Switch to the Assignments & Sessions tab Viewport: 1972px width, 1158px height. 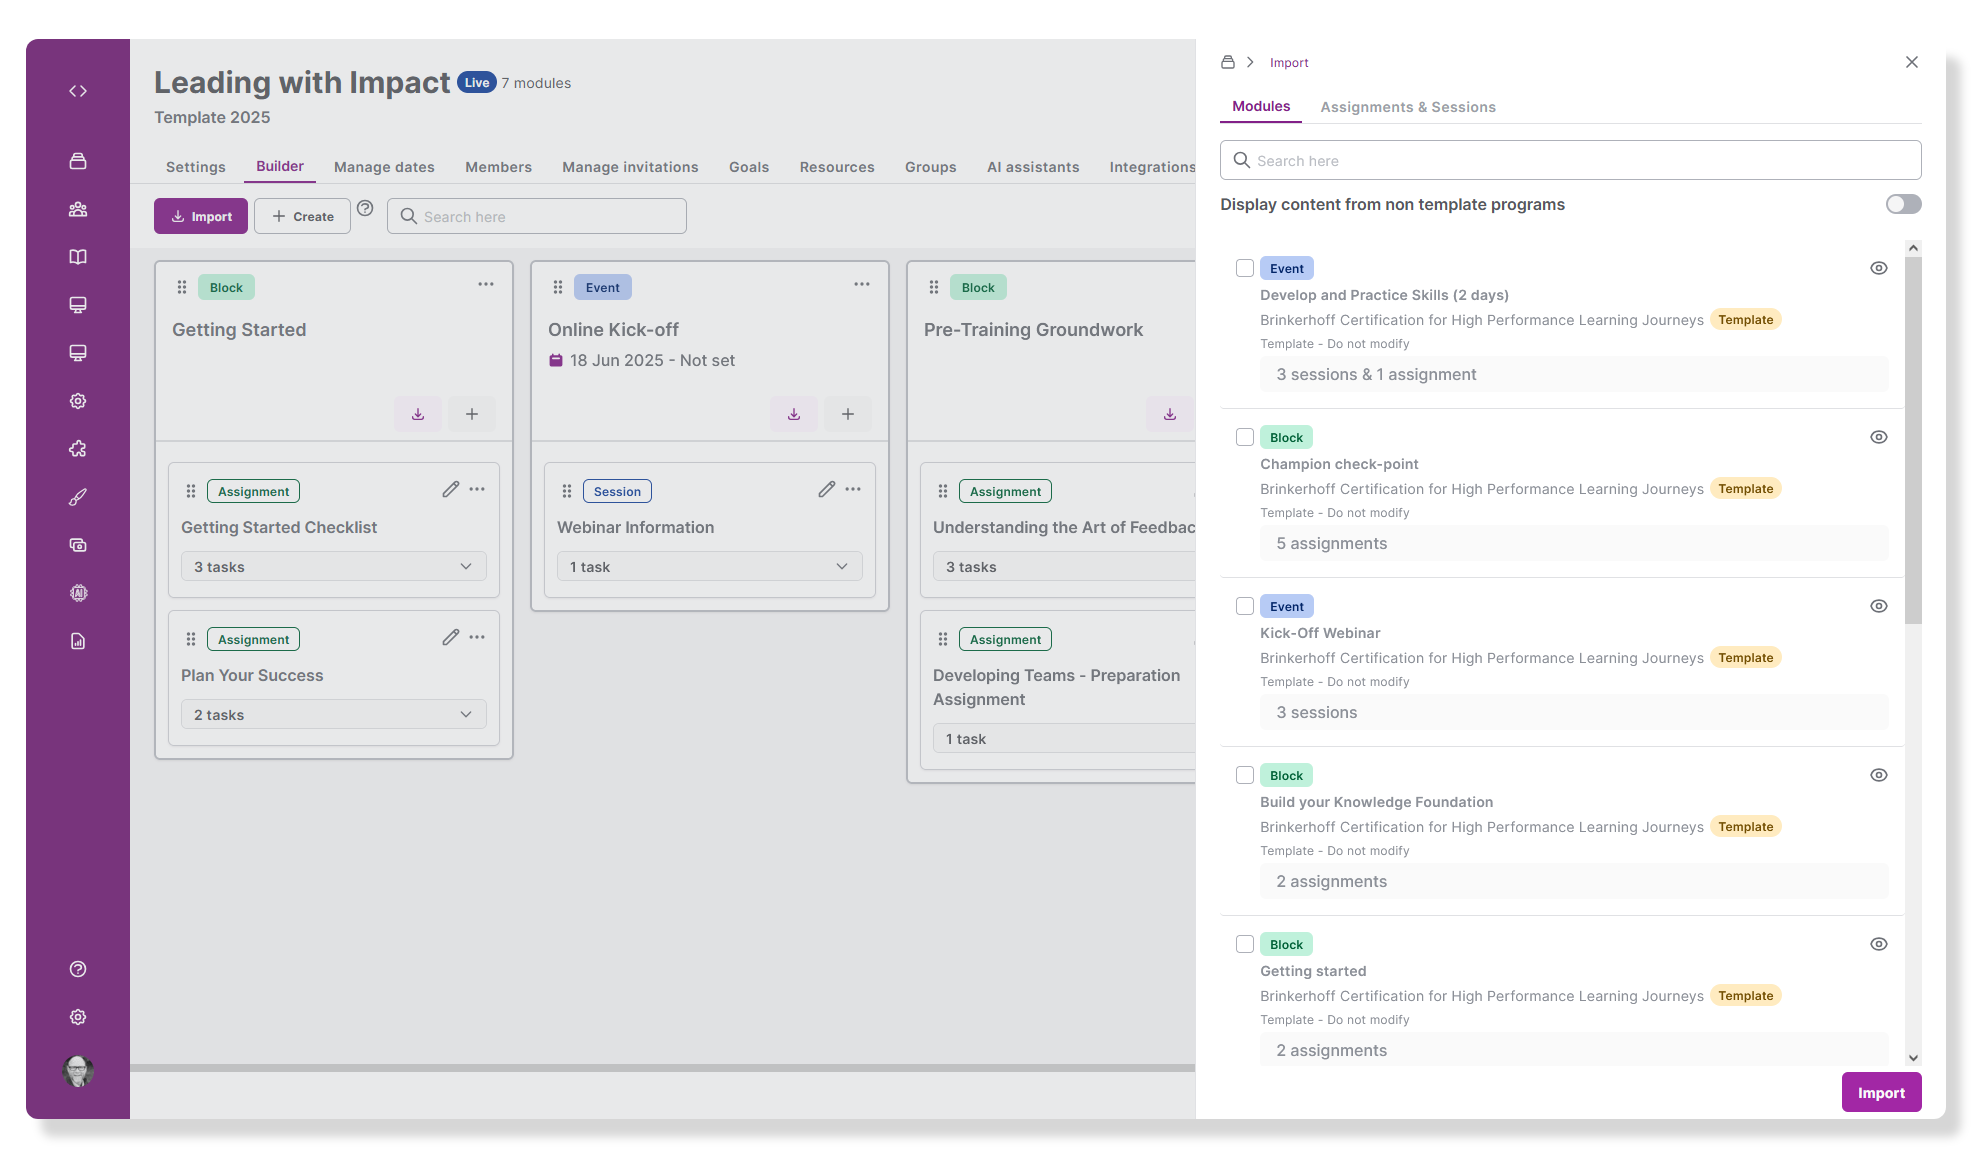pyautogui.click(x=1408, y=107)
